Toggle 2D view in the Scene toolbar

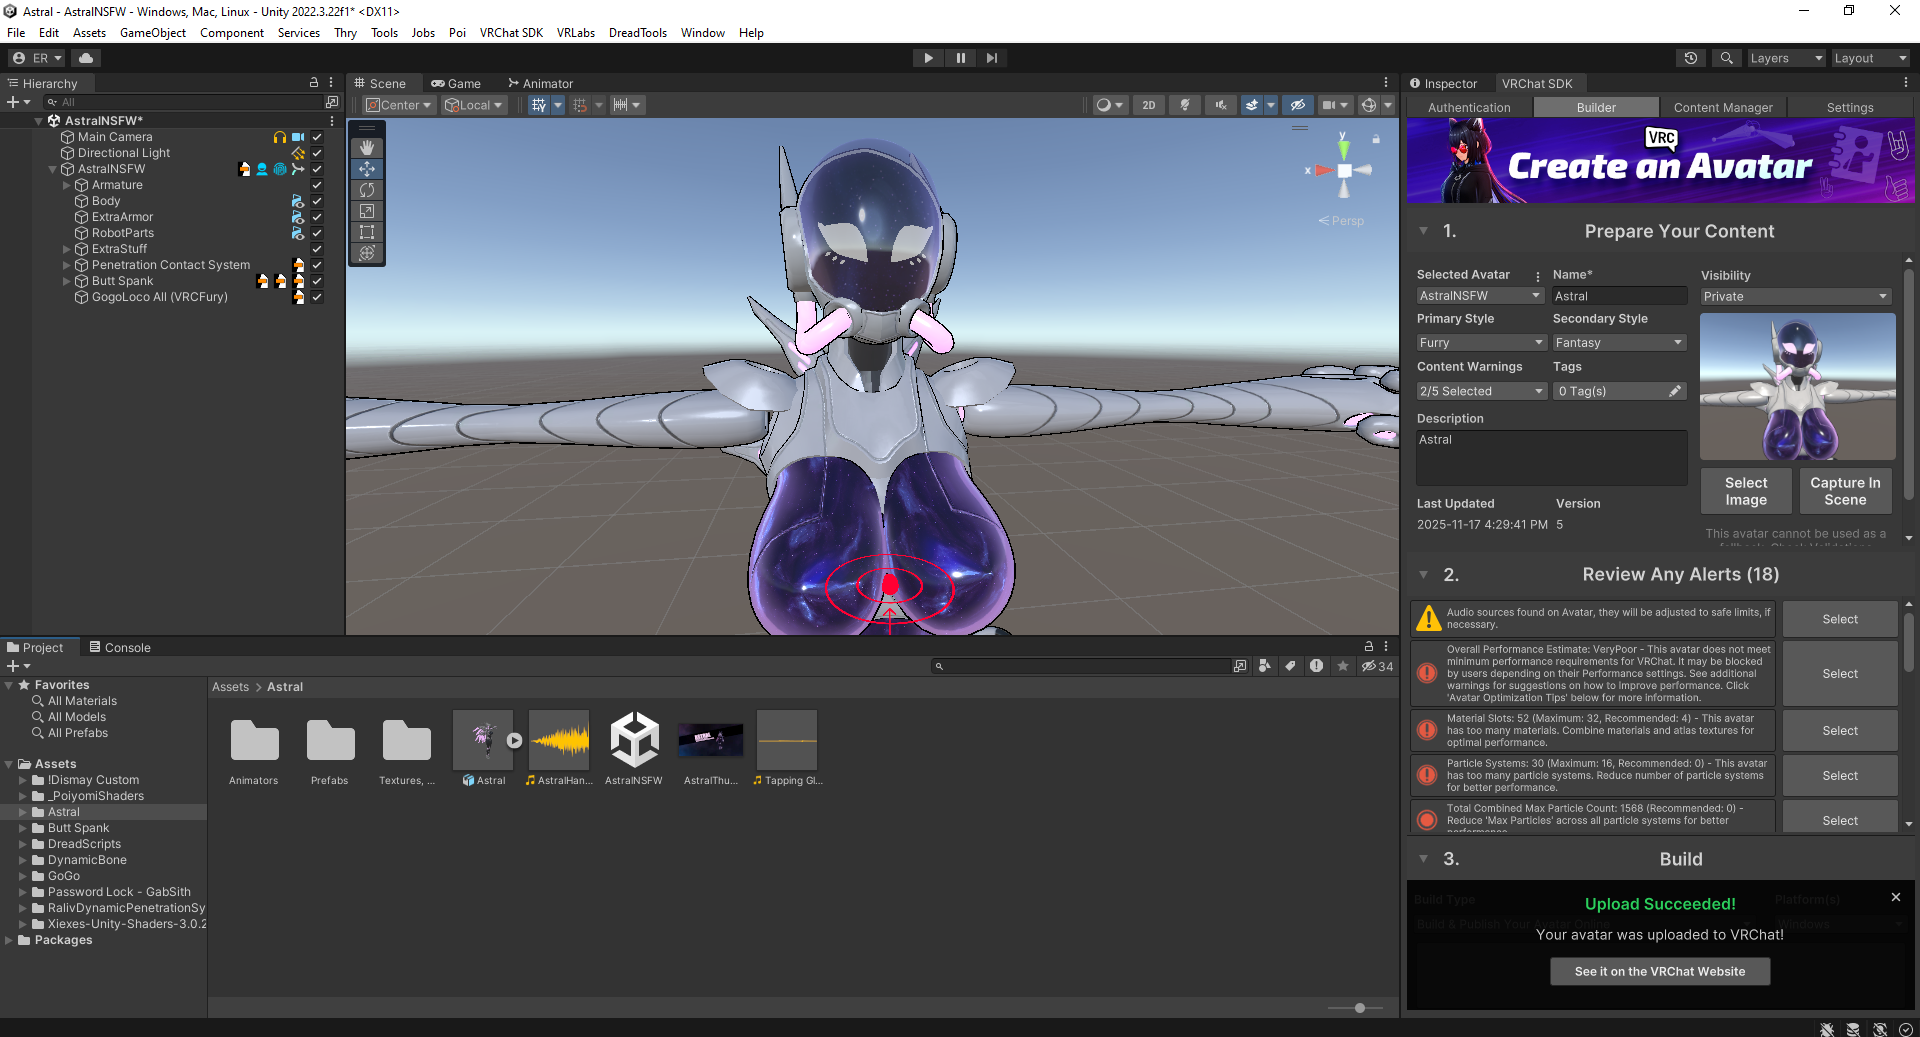coord(1149,105)
